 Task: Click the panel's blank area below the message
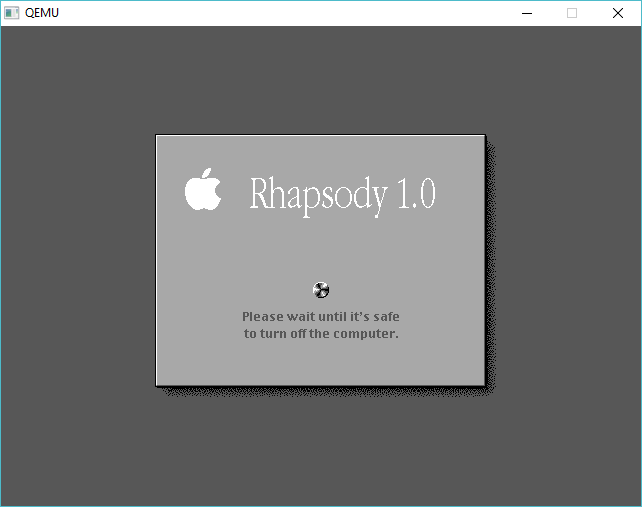pos(320,364)
